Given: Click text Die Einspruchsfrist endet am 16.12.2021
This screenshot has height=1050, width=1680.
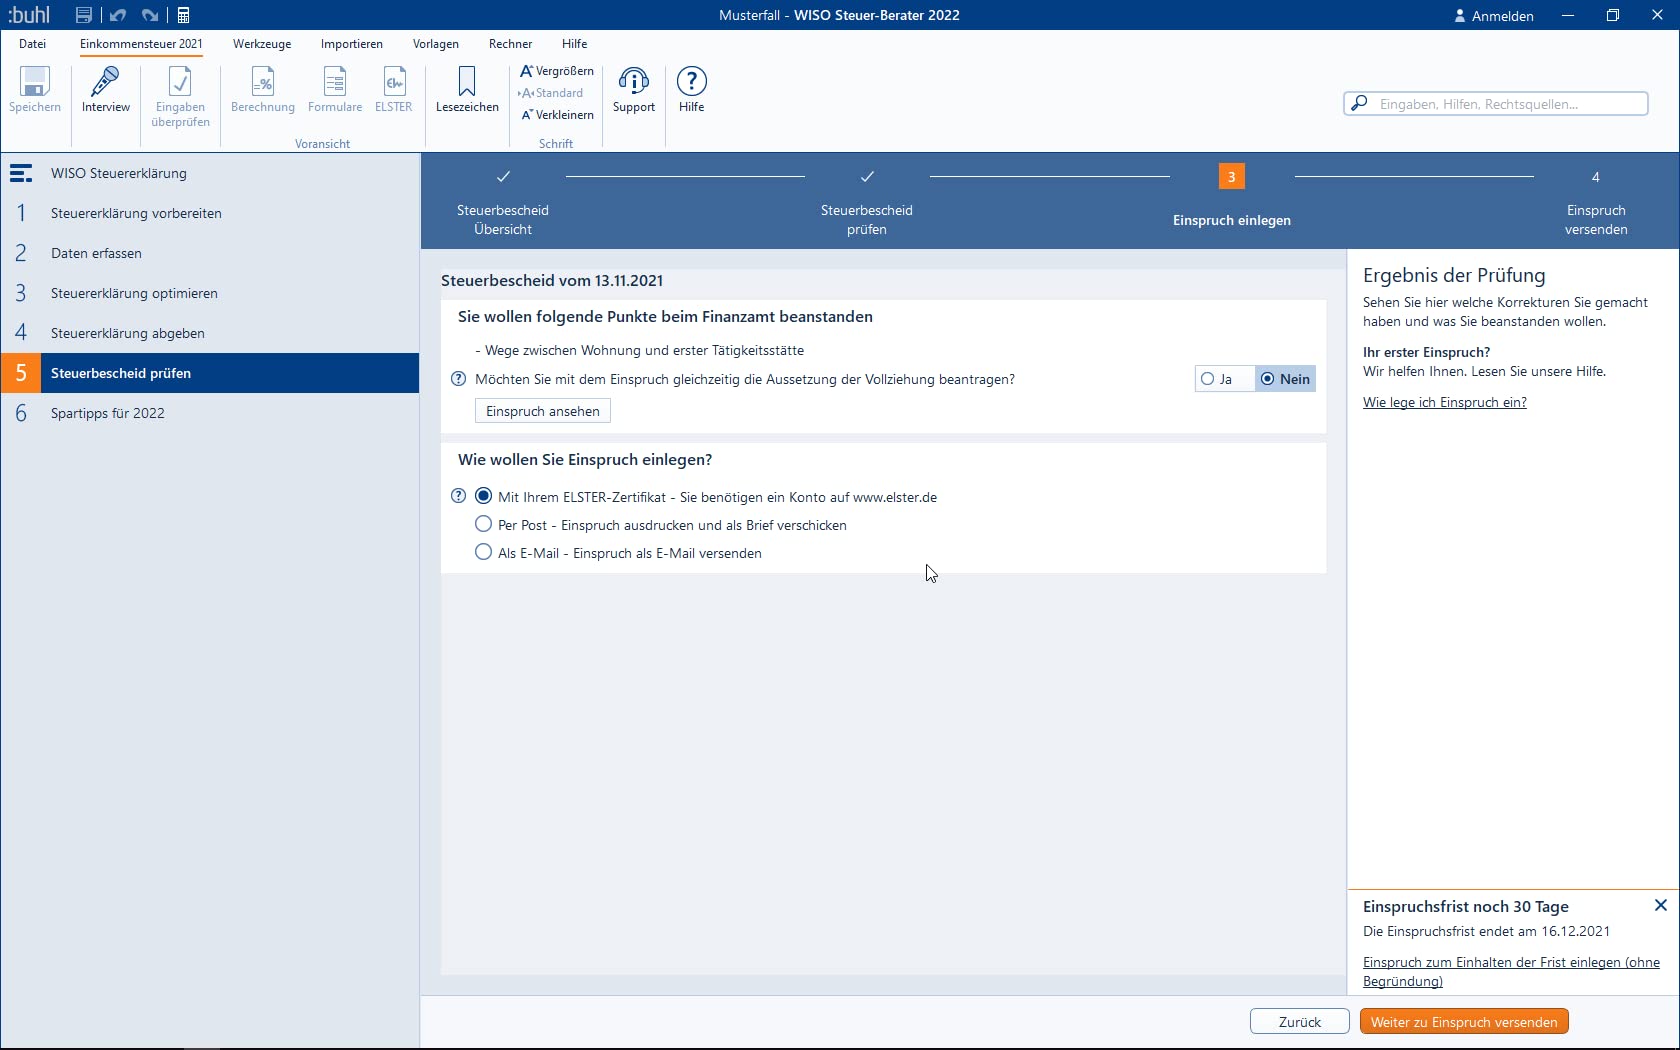Looking at the screenshot, I should click(x=1486, y=931).
